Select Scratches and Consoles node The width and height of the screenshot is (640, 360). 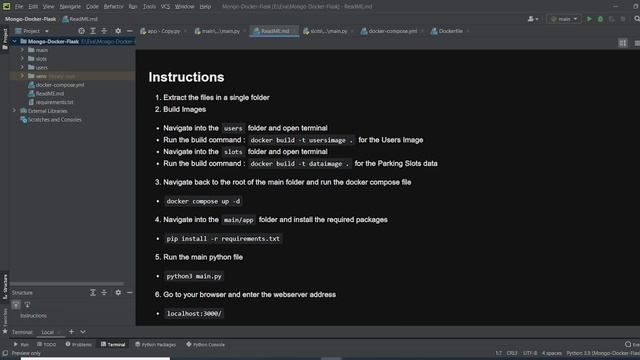tap(51, 120)
